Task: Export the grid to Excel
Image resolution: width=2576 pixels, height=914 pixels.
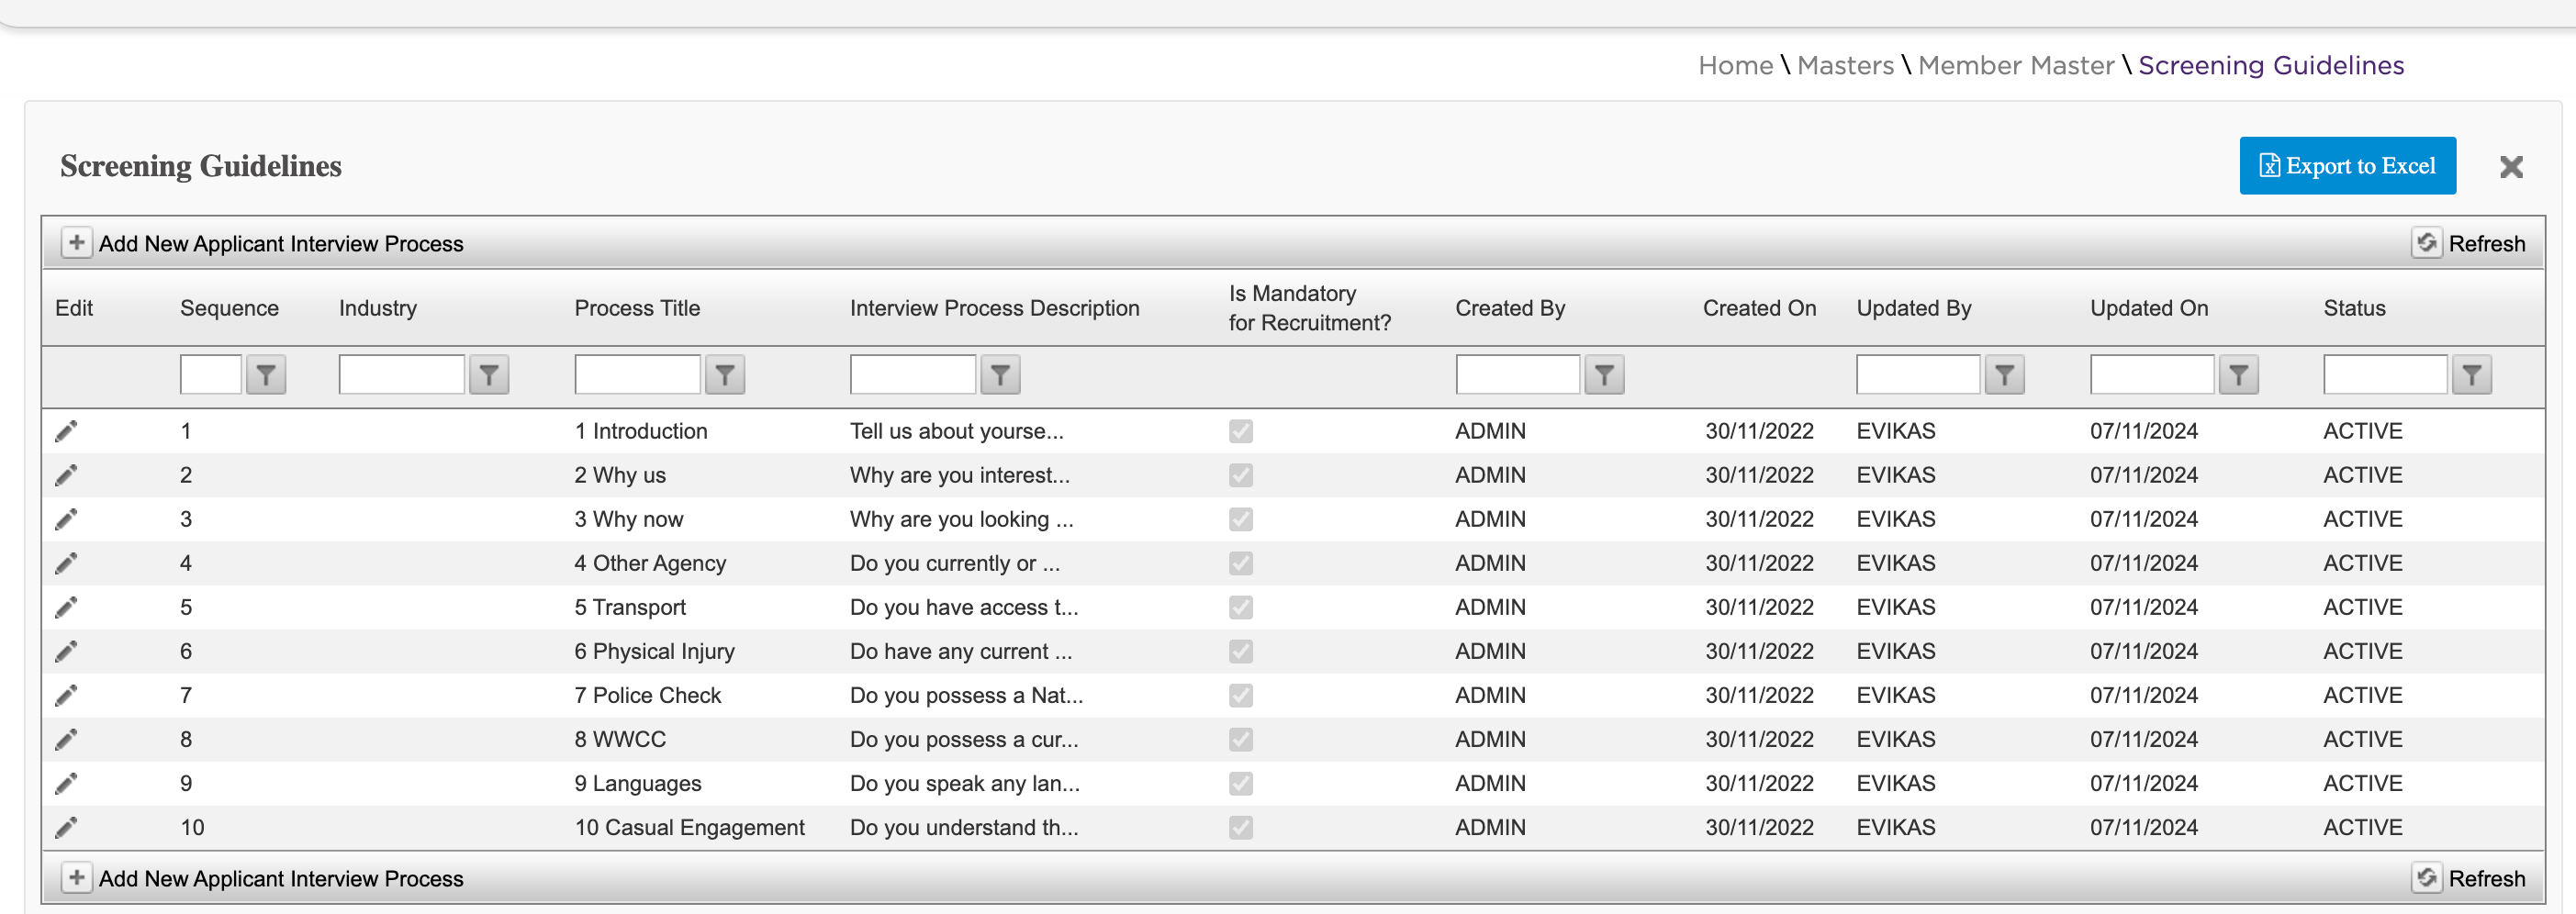Action: click(x=2347, y=166)
